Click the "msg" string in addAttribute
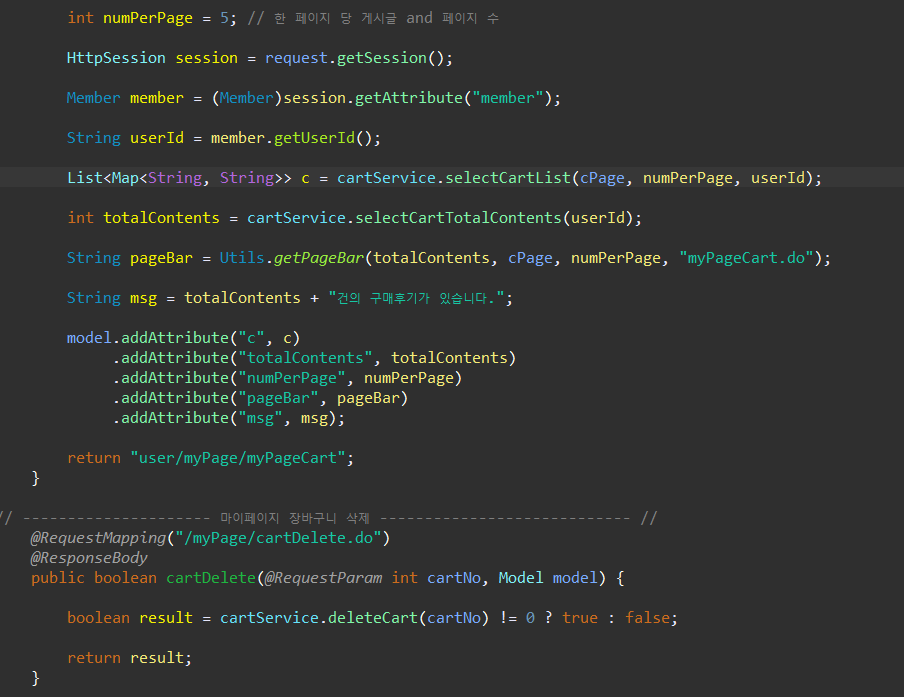This screenshot has height=697, width=904. [x=260, y=418]
